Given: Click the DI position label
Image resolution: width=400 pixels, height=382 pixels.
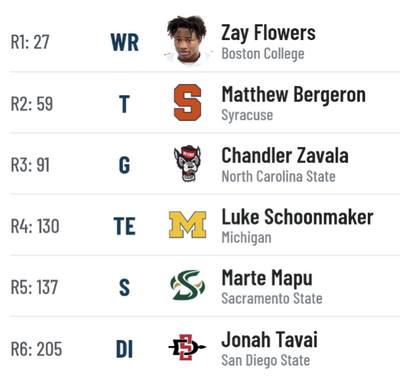Looking at the screenshot, I should (x=124, y=349).
